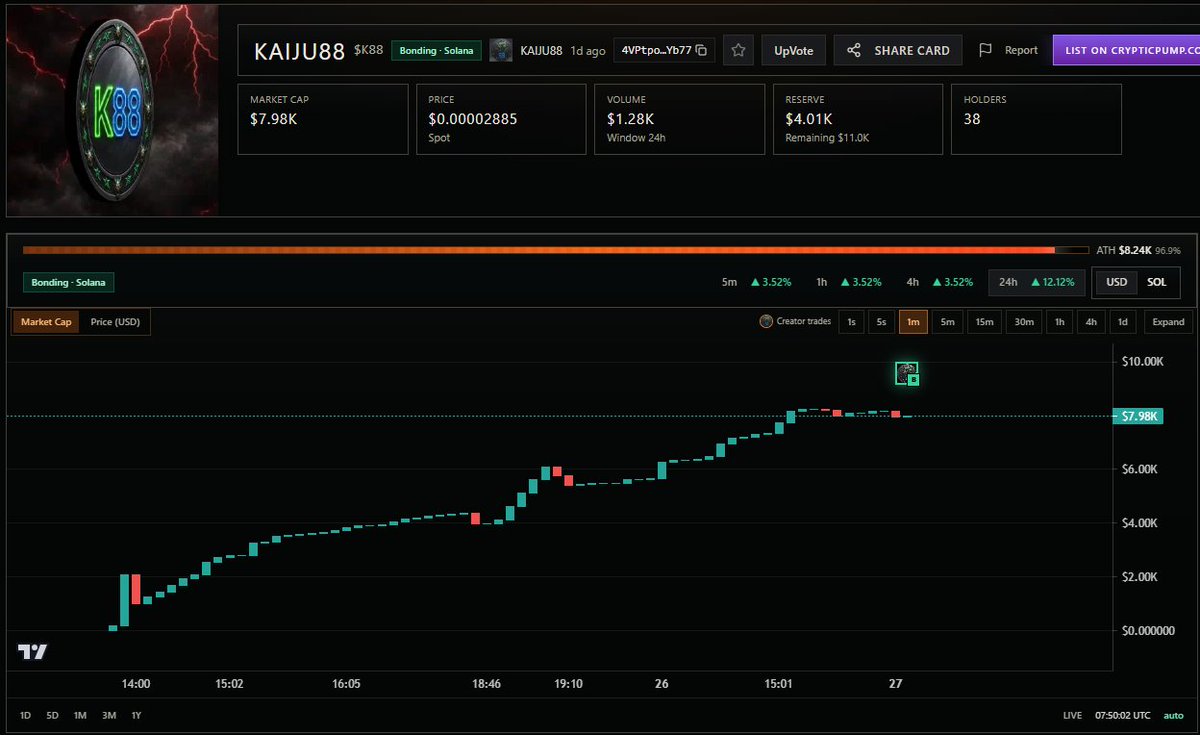The height and width of the screenshot is (735, 1200).
Task: Set chart range to 1D
Action: pyautogui.click(x=26, y=716)
